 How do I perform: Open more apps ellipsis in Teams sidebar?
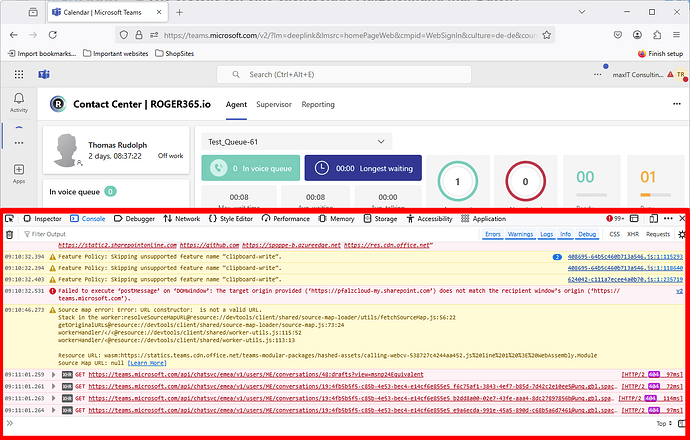click(x=19, y=143)
